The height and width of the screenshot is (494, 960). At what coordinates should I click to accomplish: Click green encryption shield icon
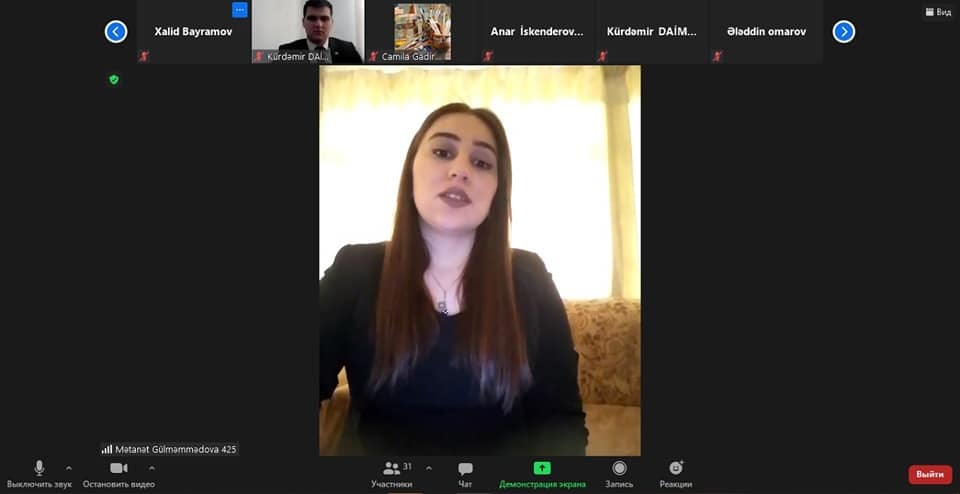coord(114,79)
